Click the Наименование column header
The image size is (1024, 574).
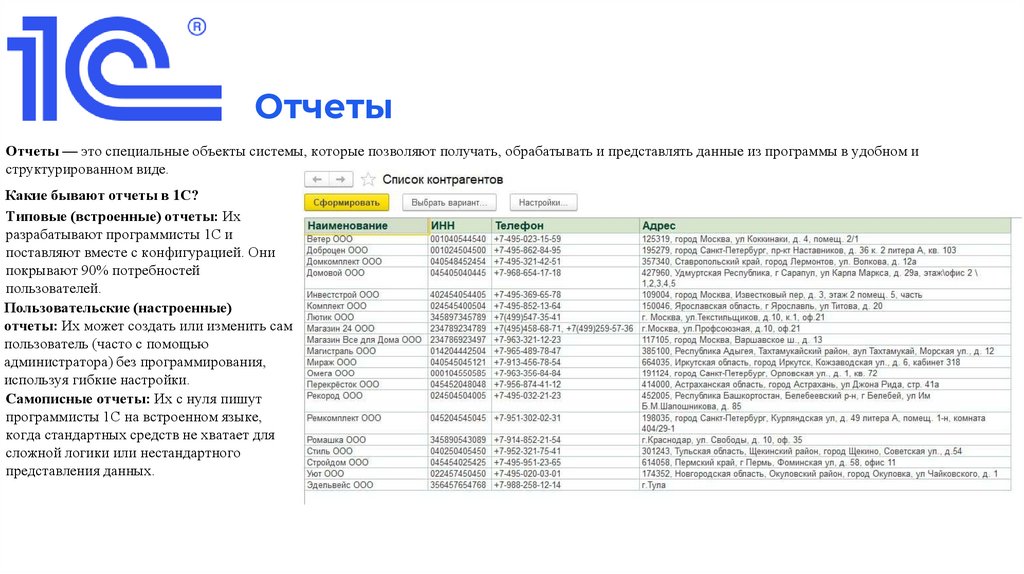[366, 225]
